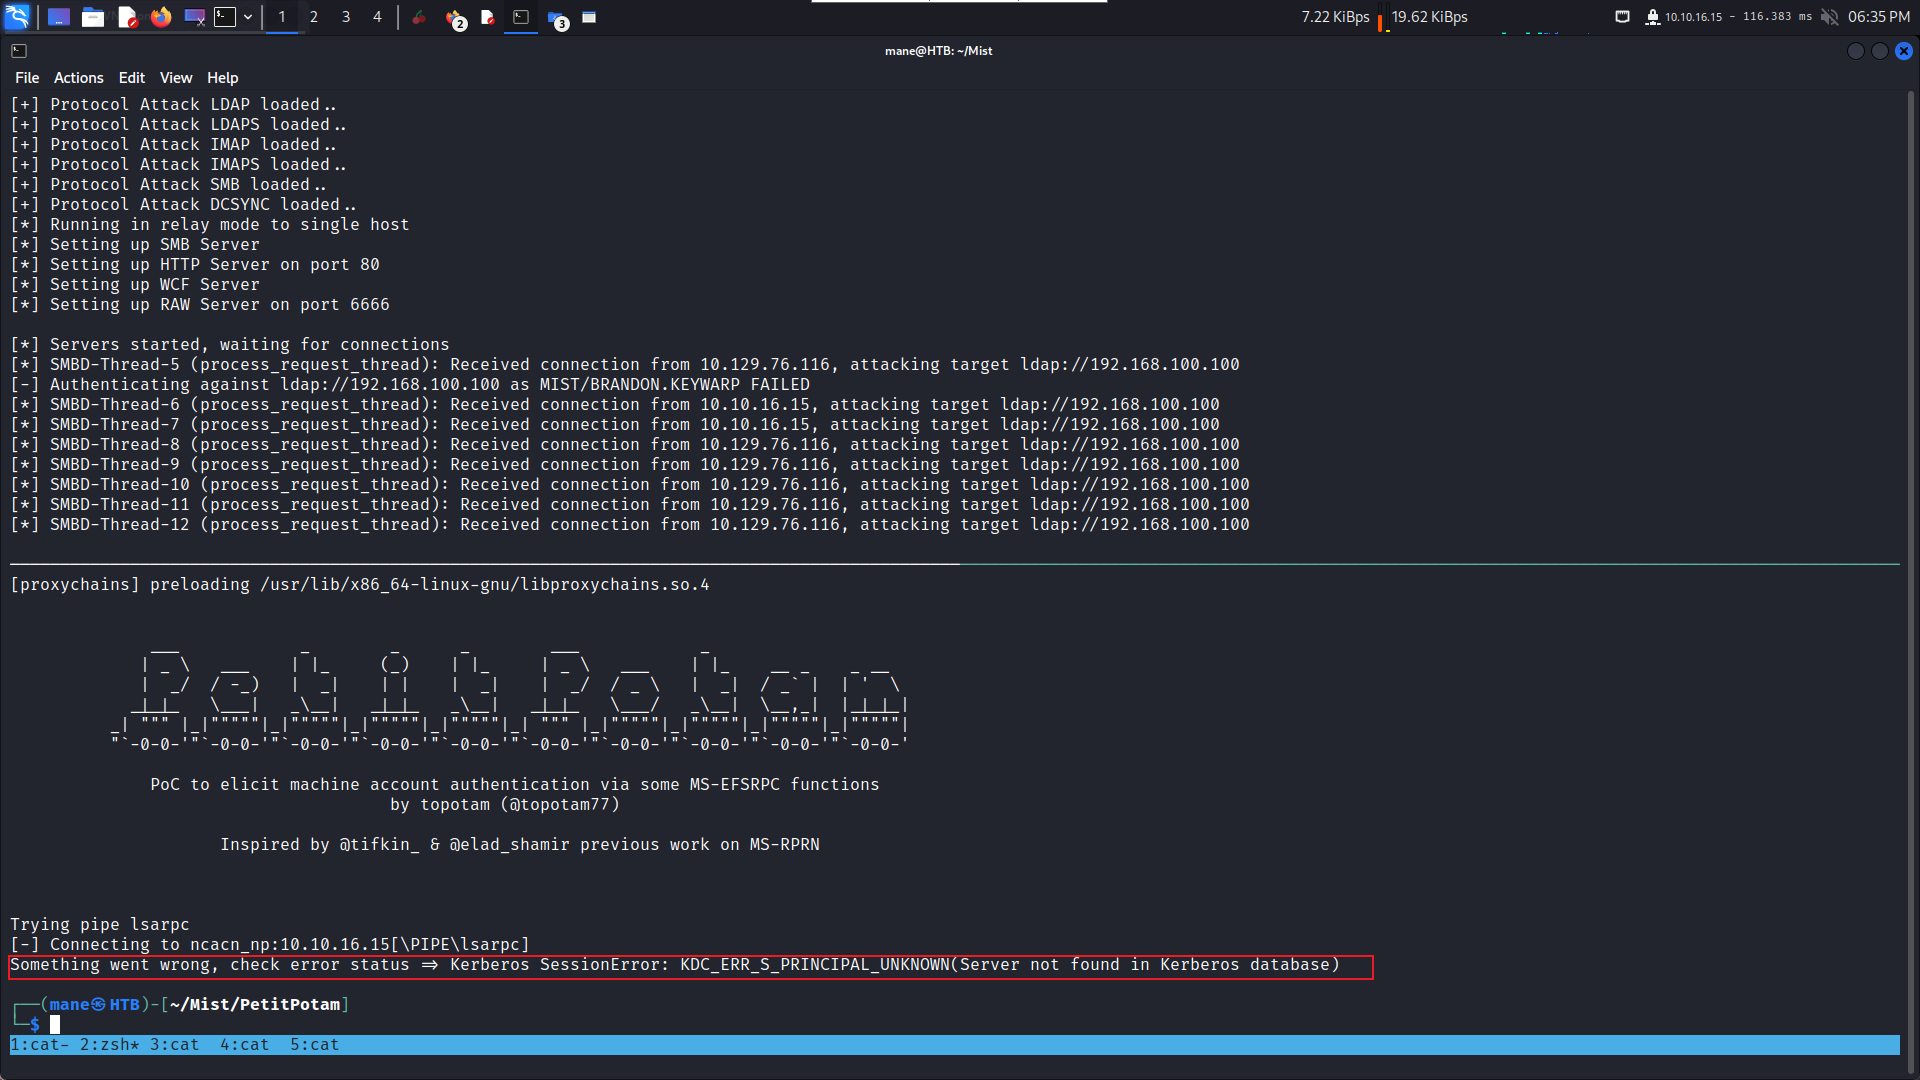Click the shell prompt cursor
This screenshot has width=1920, height=1080.
pyautogui.click(x=55, y=1025)
